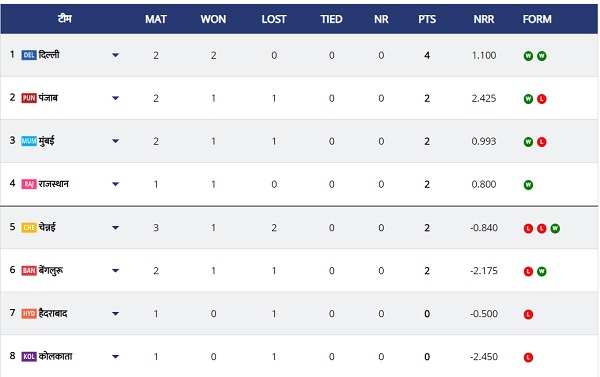Click the HYD team badge icon
The image size is (600, 377).
[29, 314]
